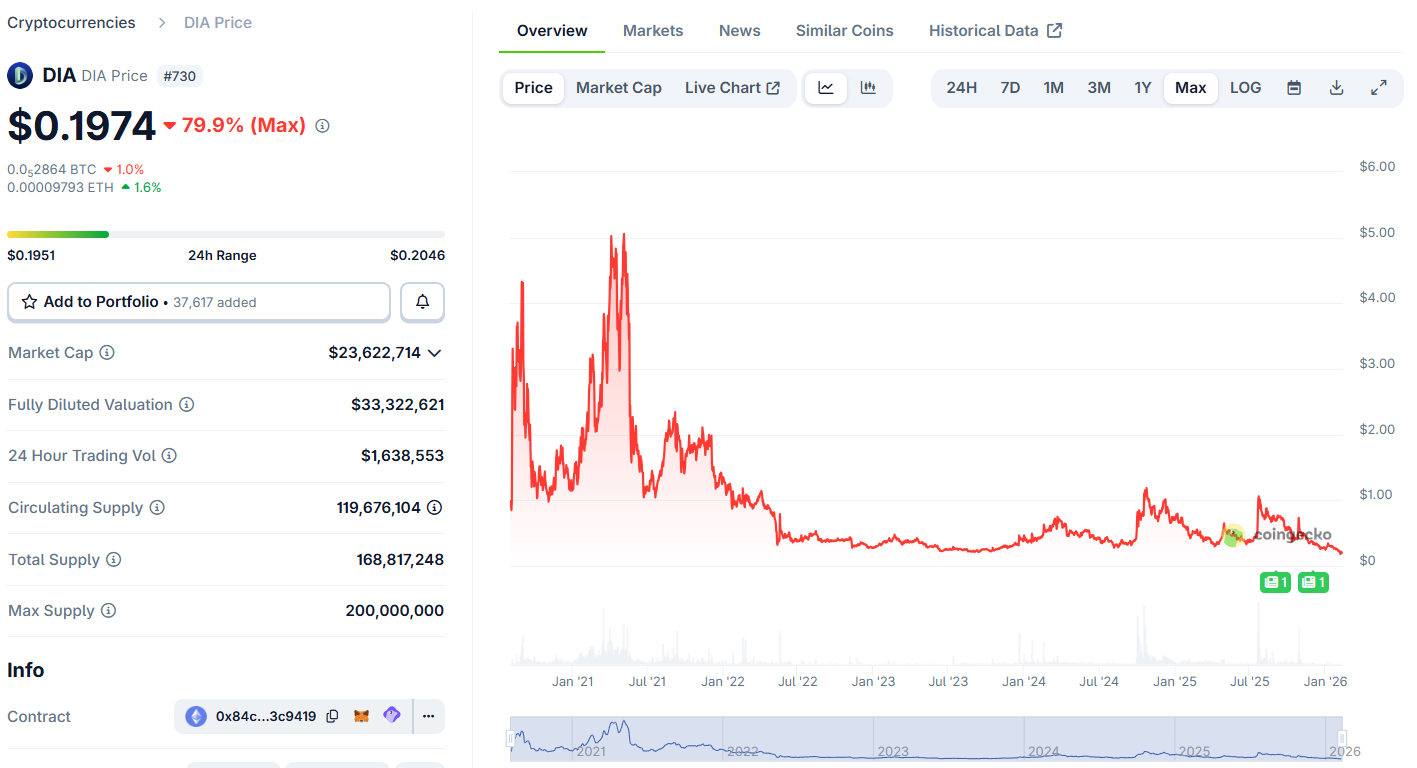
Task: Click the info icon beside the 119,676,104 value
Action: (x=435, y=508)
